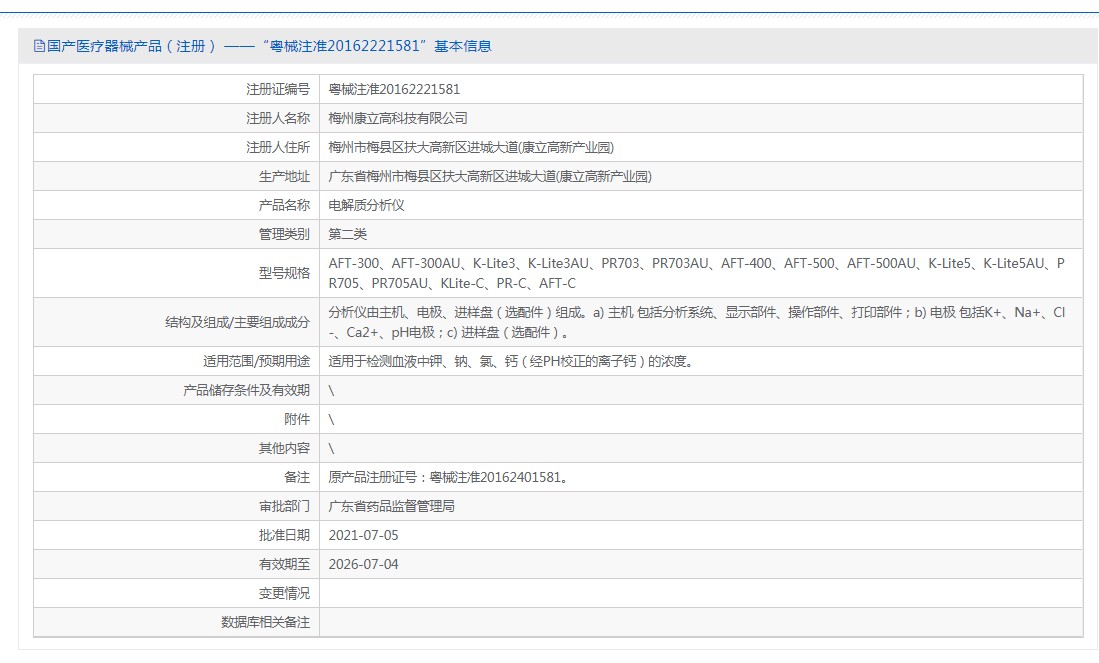
Task: Select the label 型号规格
Action: click(284, 273)
